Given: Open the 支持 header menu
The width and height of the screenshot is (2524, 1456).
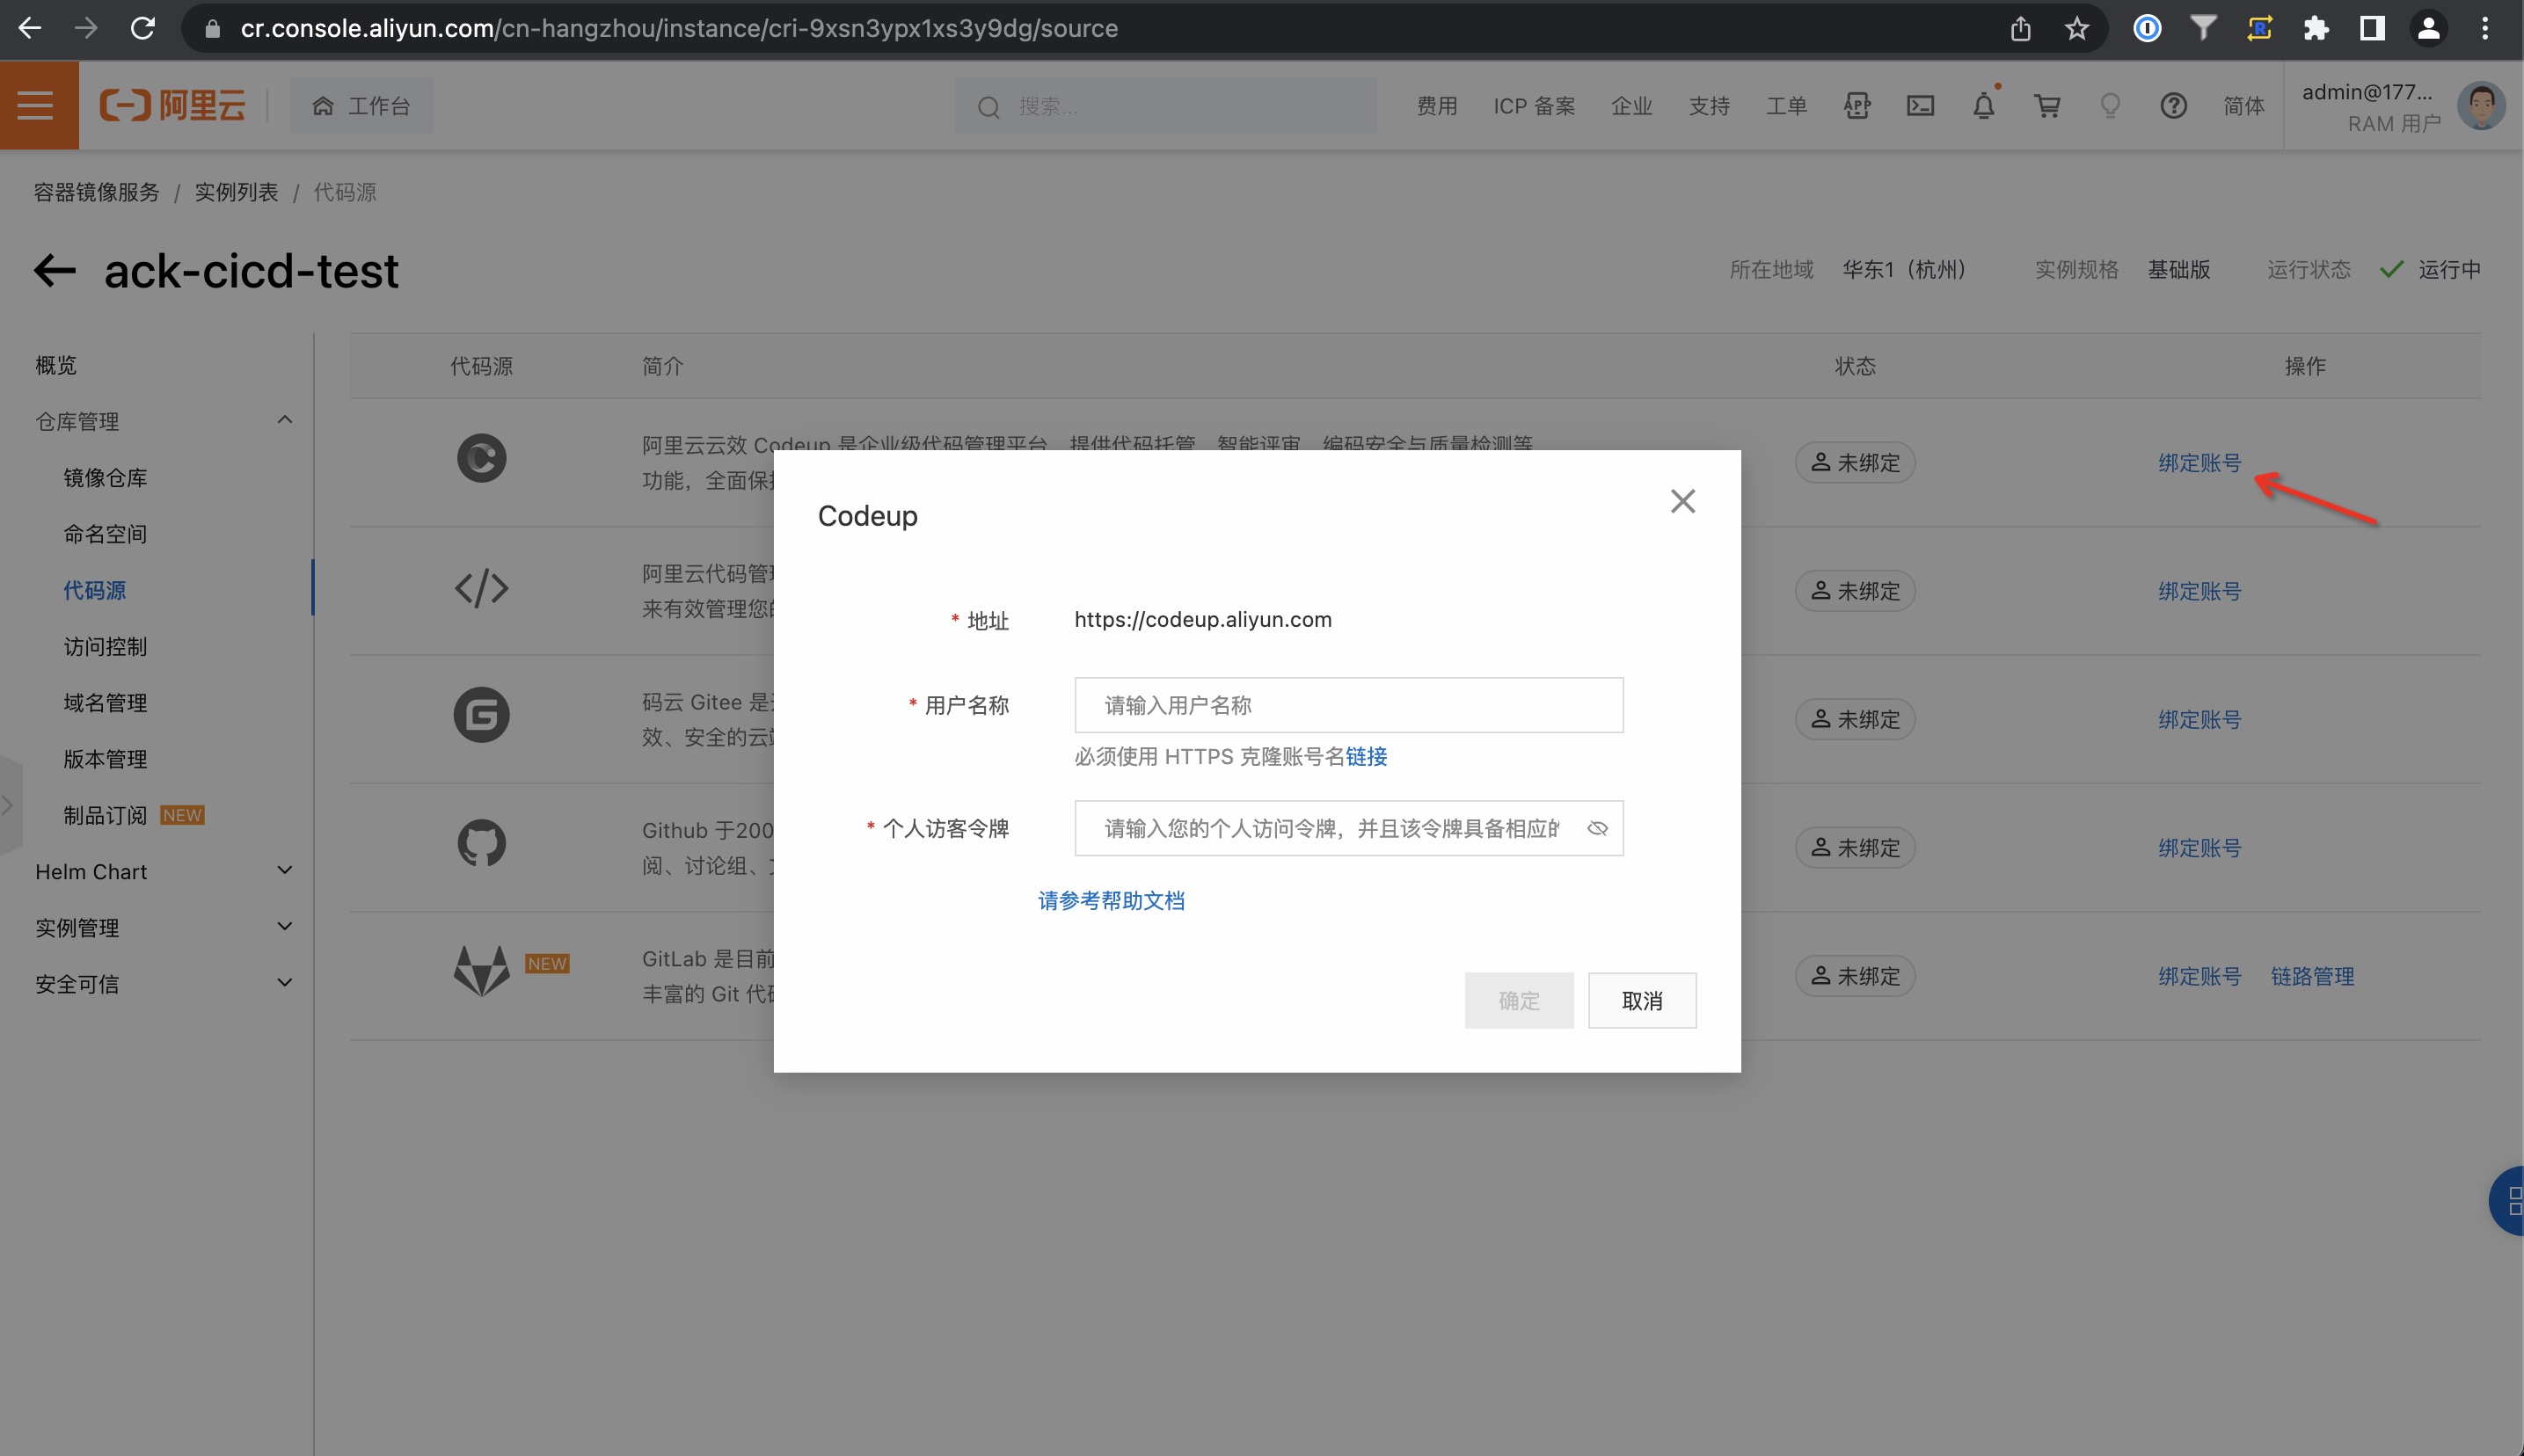Looking at the screenshot, I should pos(1709,105).
